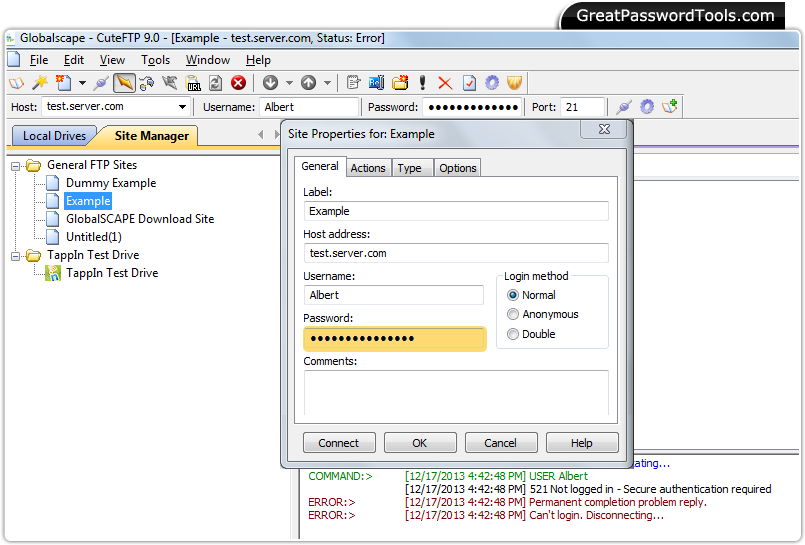Click the Reconnect icon in toolbar
The height and width of the screenshot is (545, 805).
click(147, 83)
